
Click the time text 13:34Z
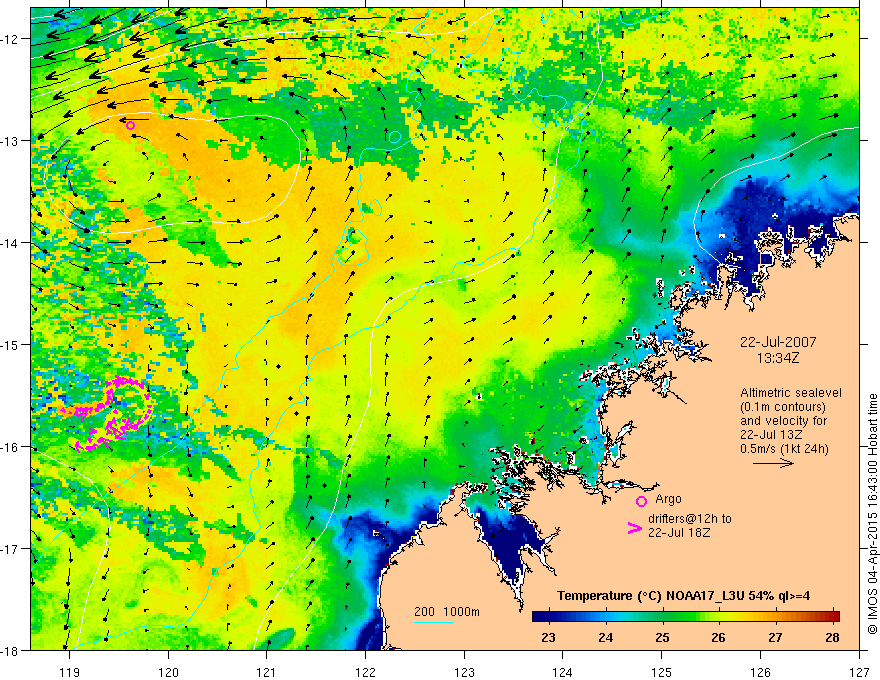(778, 358)
